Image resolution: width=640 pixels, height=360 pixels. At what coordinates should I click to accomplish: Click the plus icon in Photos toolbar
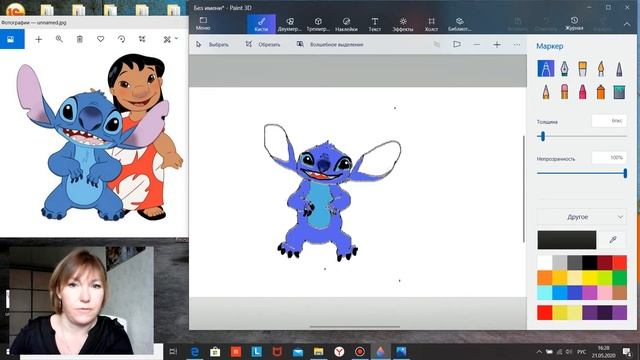click(x=38, y=39)
